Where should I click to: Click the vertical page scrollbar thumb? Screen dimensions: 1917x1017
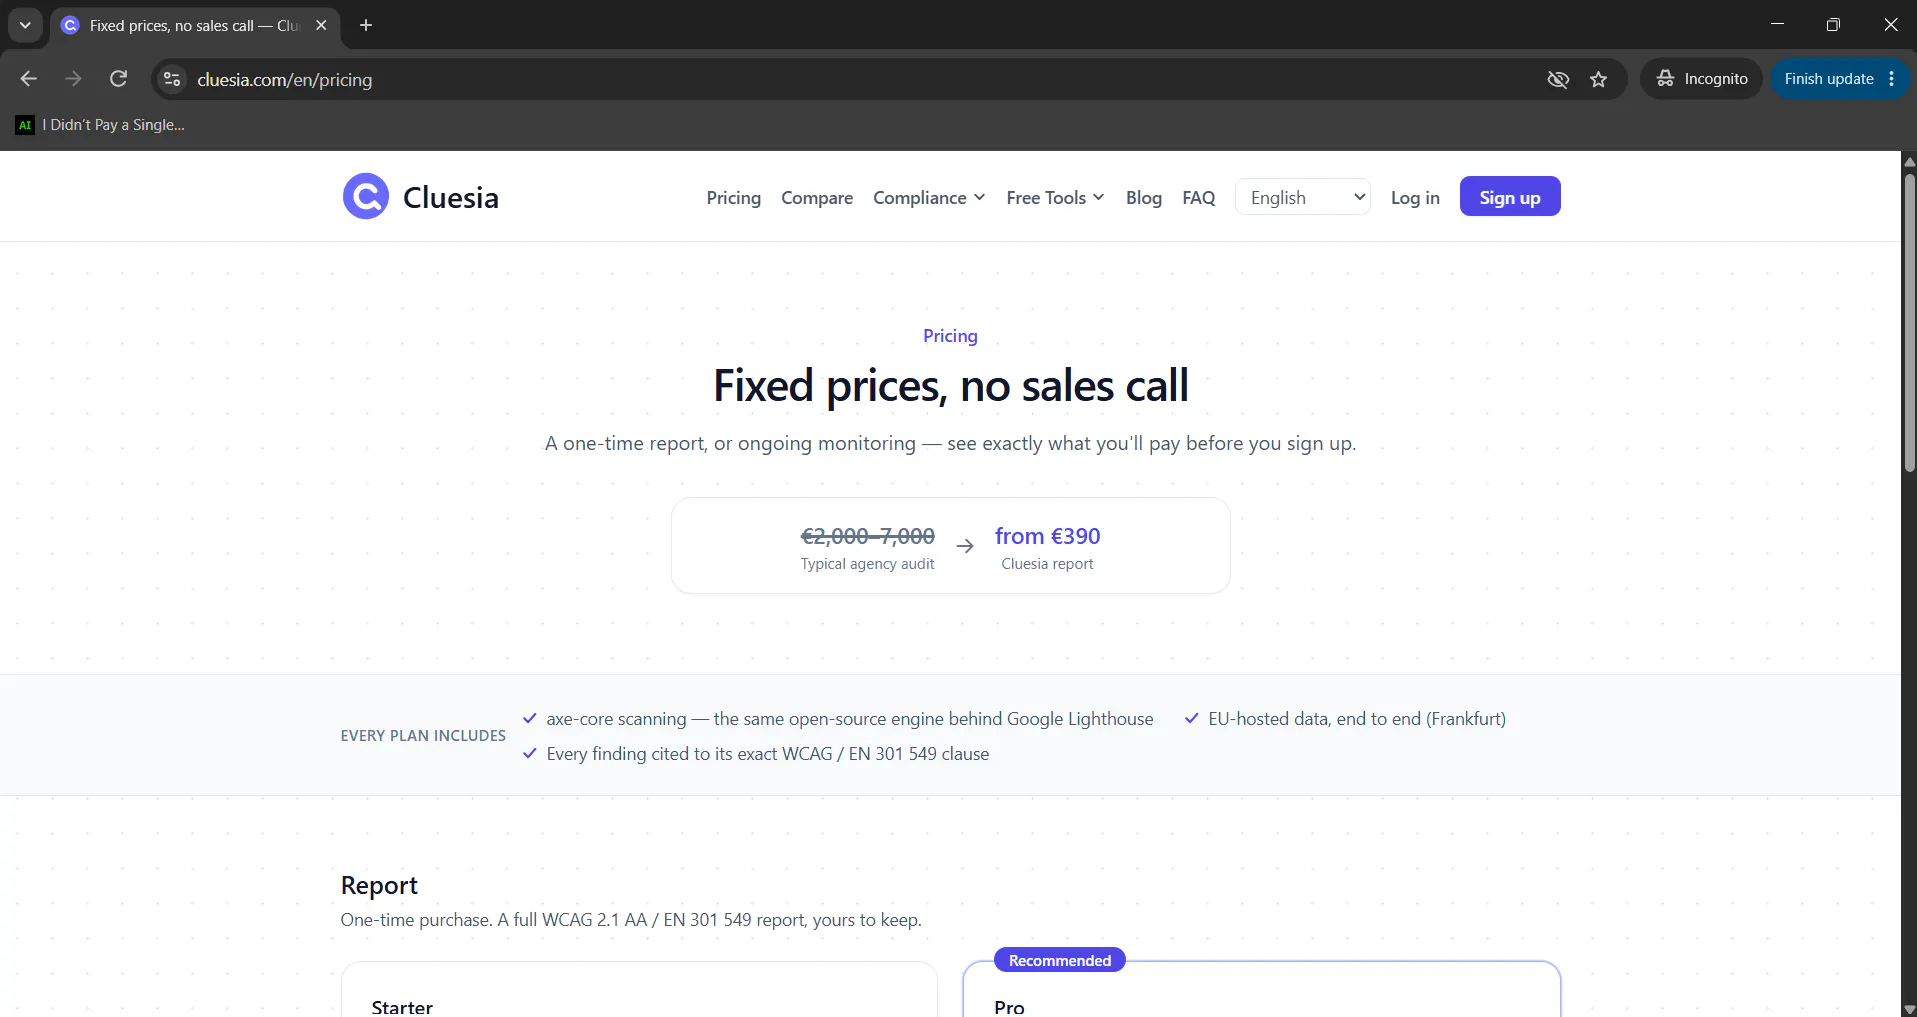(x=1909, y=323)
